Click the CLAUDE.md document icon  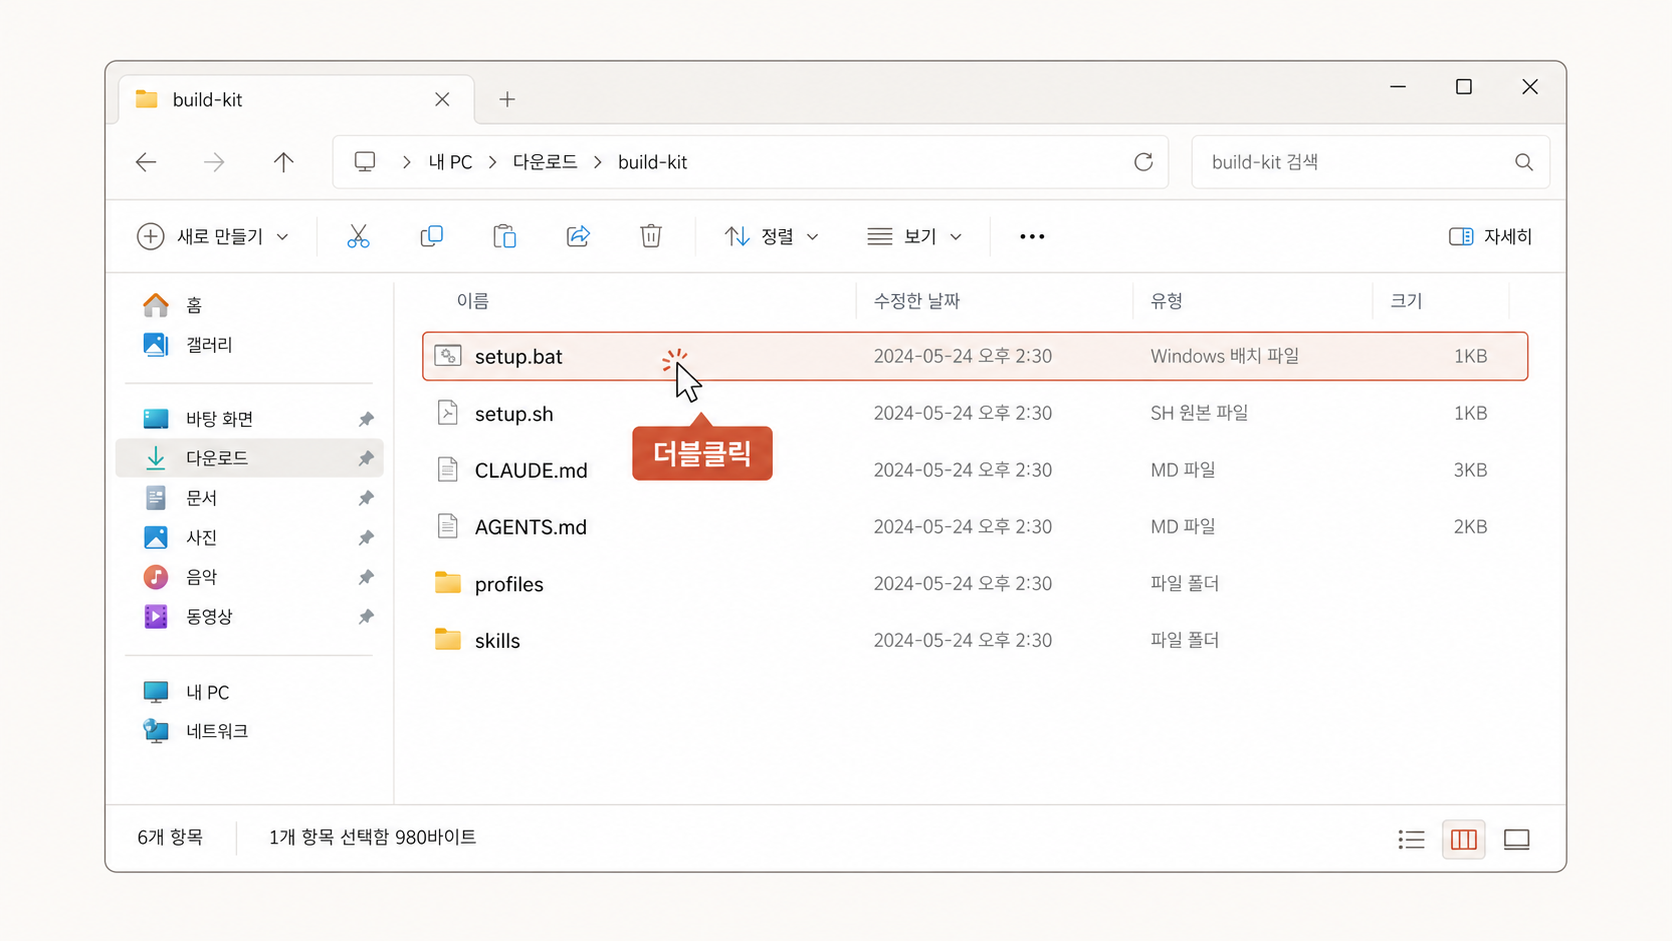coord(448,470)
